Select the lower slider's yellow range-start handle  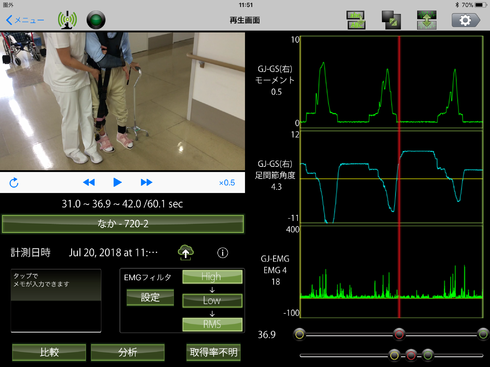(x=394, y=355)
